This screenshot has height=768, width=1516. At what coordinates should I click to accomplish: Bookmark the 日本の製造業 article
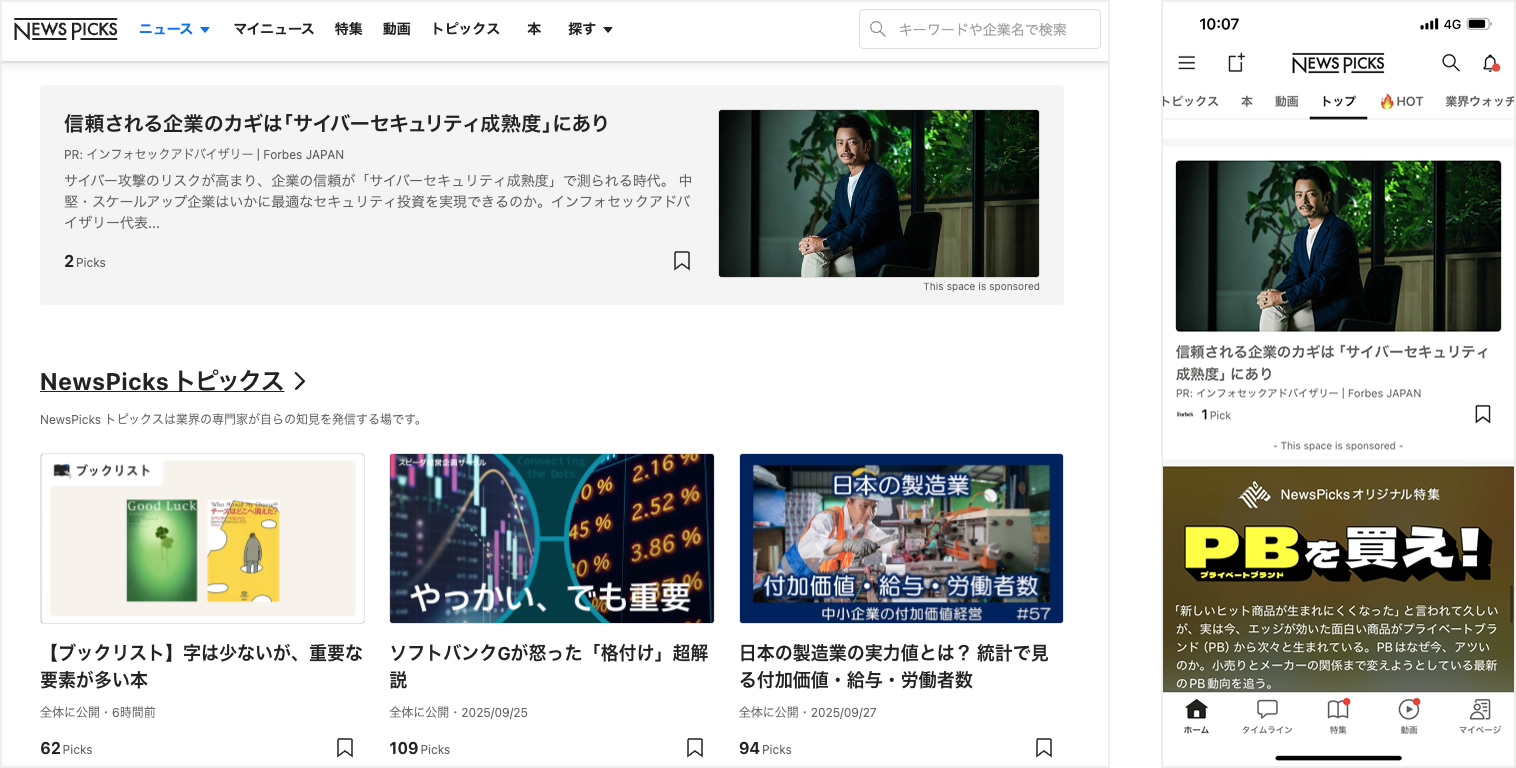1044,748
